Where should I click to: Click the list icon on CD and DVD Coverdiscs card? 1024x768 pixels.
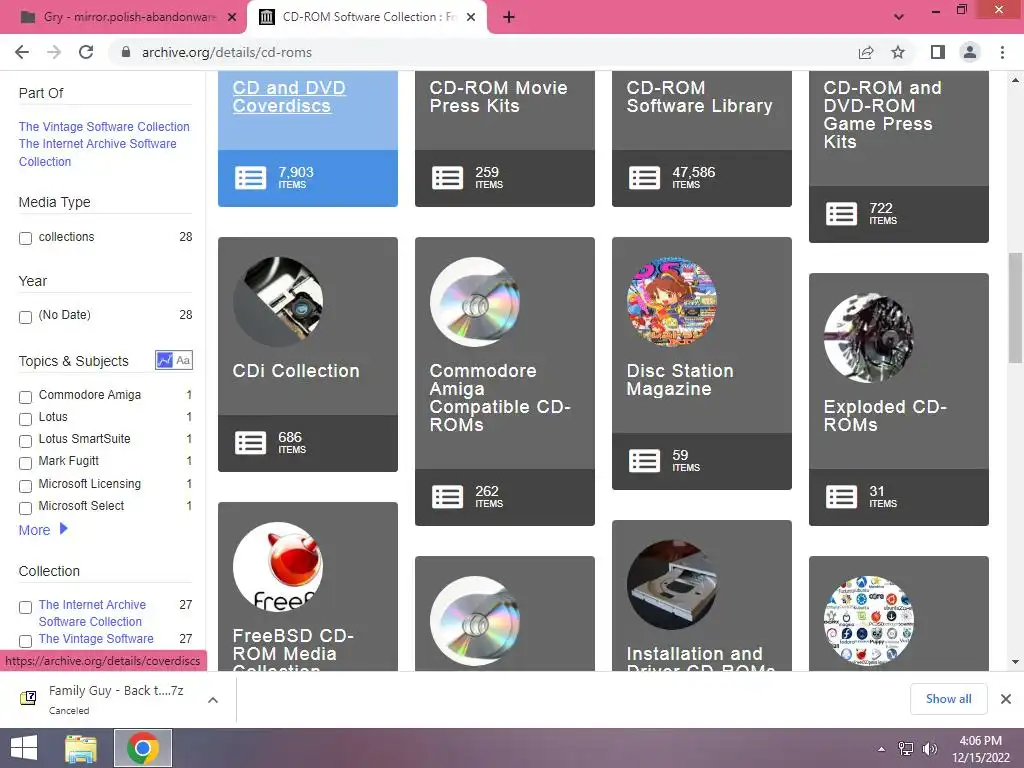coord(251,178)
